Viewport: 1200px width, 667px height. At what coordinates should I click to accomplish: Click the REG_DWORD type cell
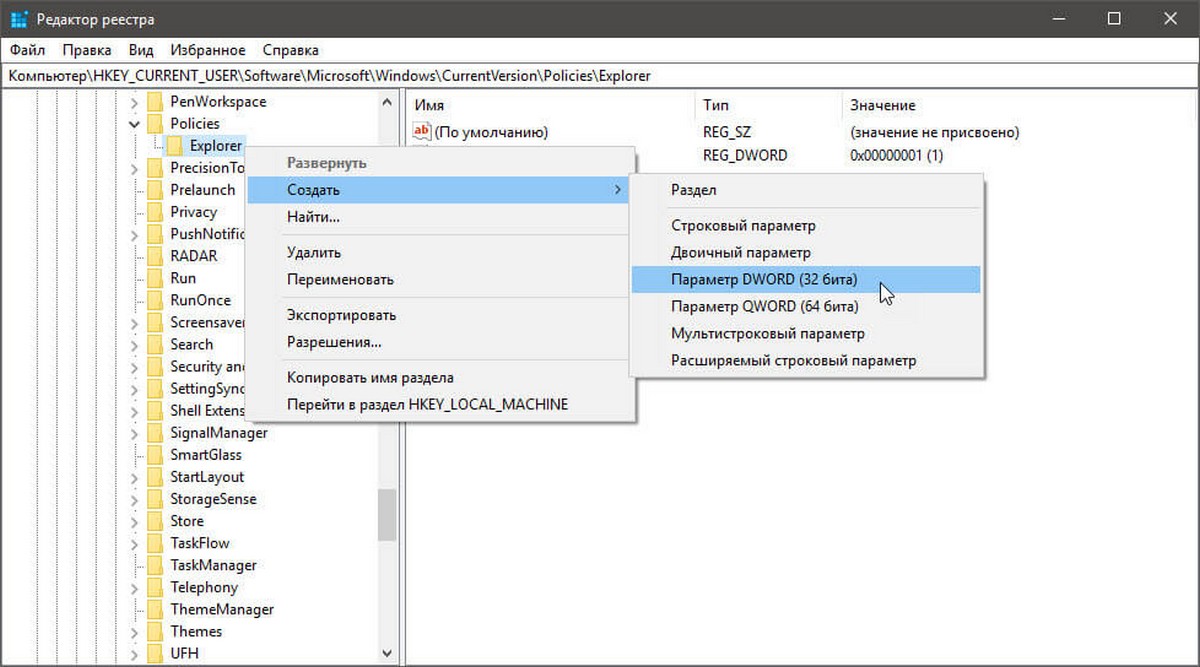745,155
